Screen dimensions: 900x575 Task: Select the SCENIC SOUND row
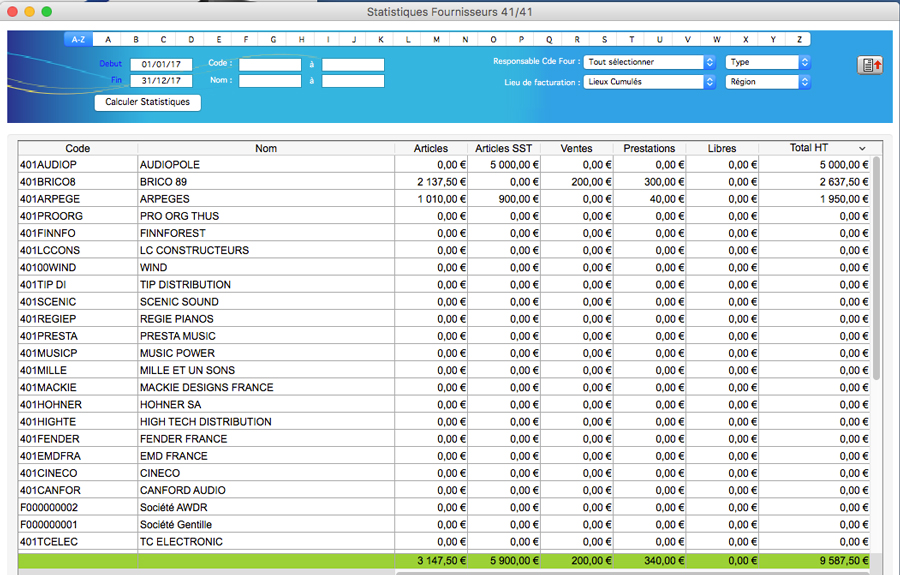coord(444,302)
